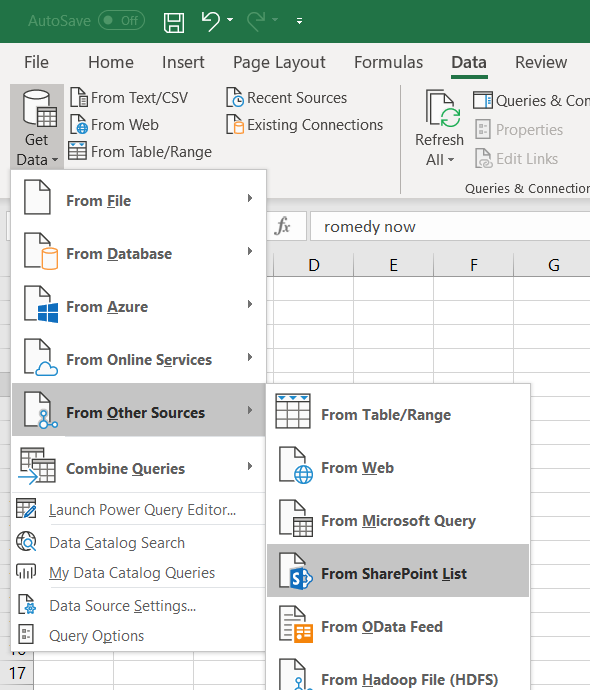The width and height of the screenshot is (590, 690).
Task: Click the From Other Sources icon
Action: tap(40, 410)
